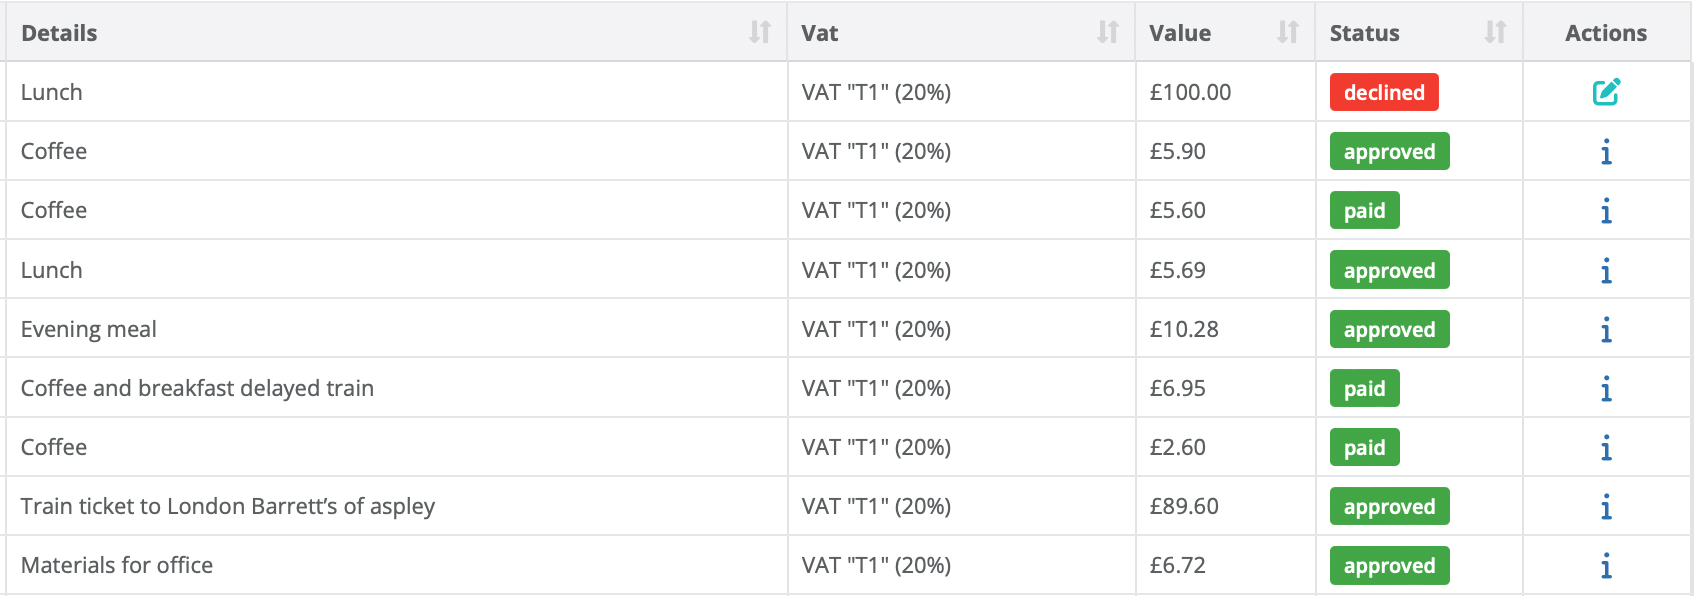1694x596 pixels.
Task: View info for Materials for office
Action: [x=1606, y=566]
